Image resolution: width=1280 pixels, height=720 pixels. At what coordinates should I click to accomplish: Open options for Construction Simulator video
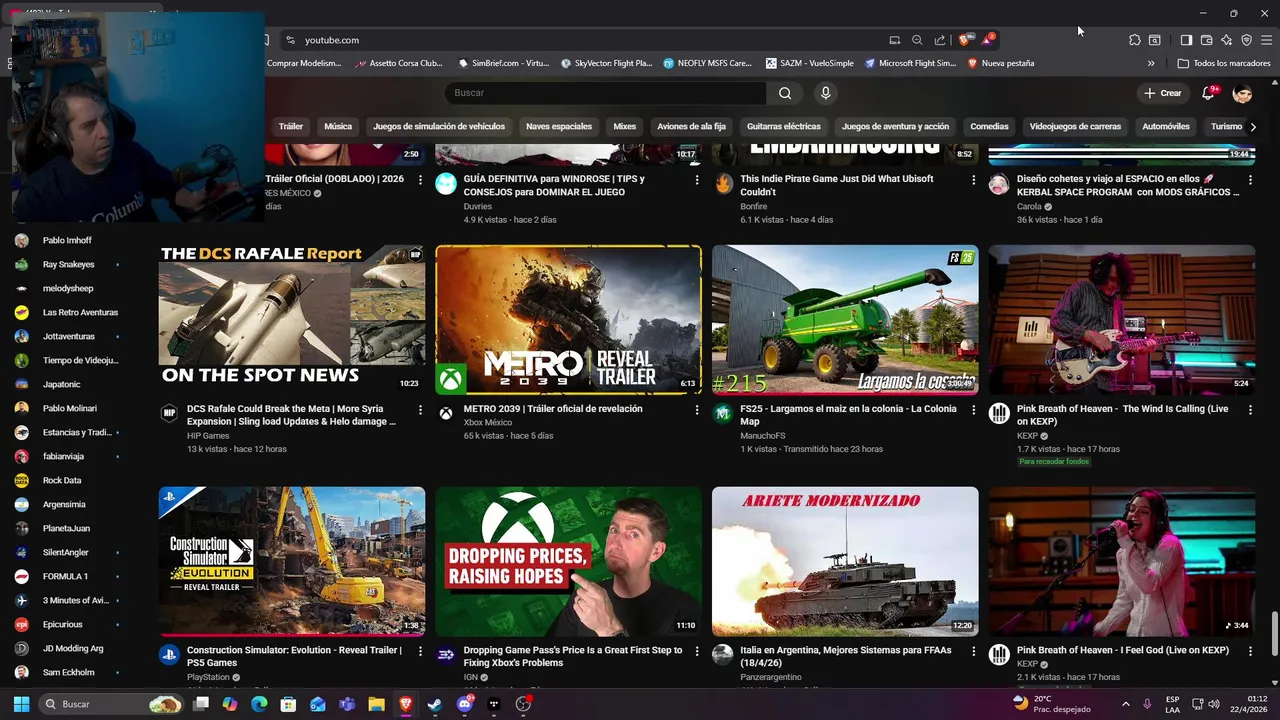[420, 652]
